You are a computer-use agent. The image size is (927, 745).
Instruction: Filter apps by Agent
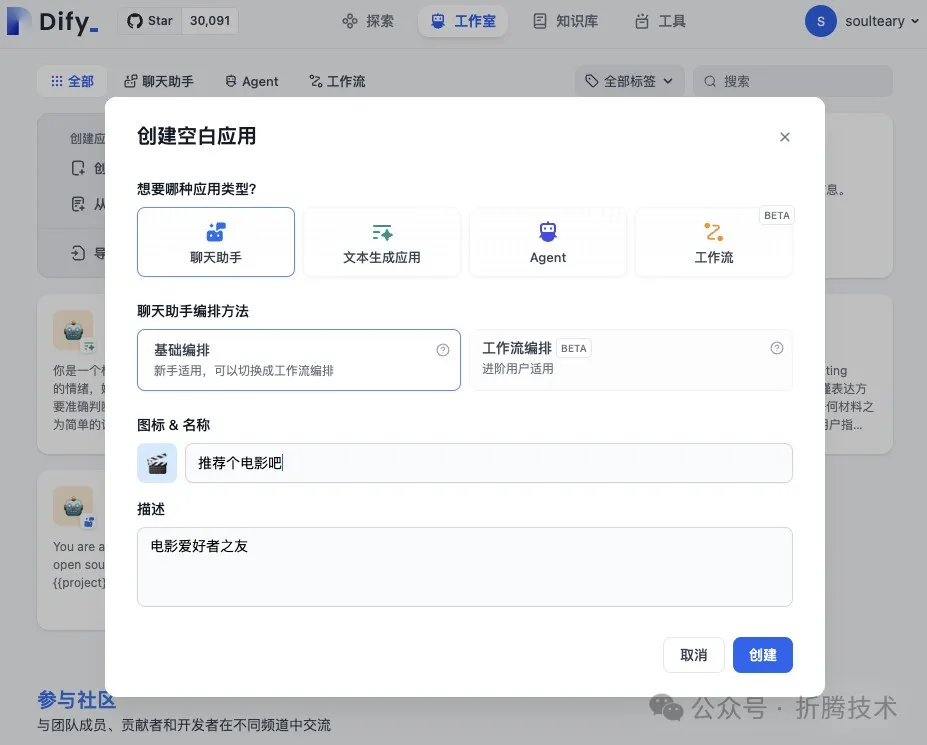click(x=252, y=81)
